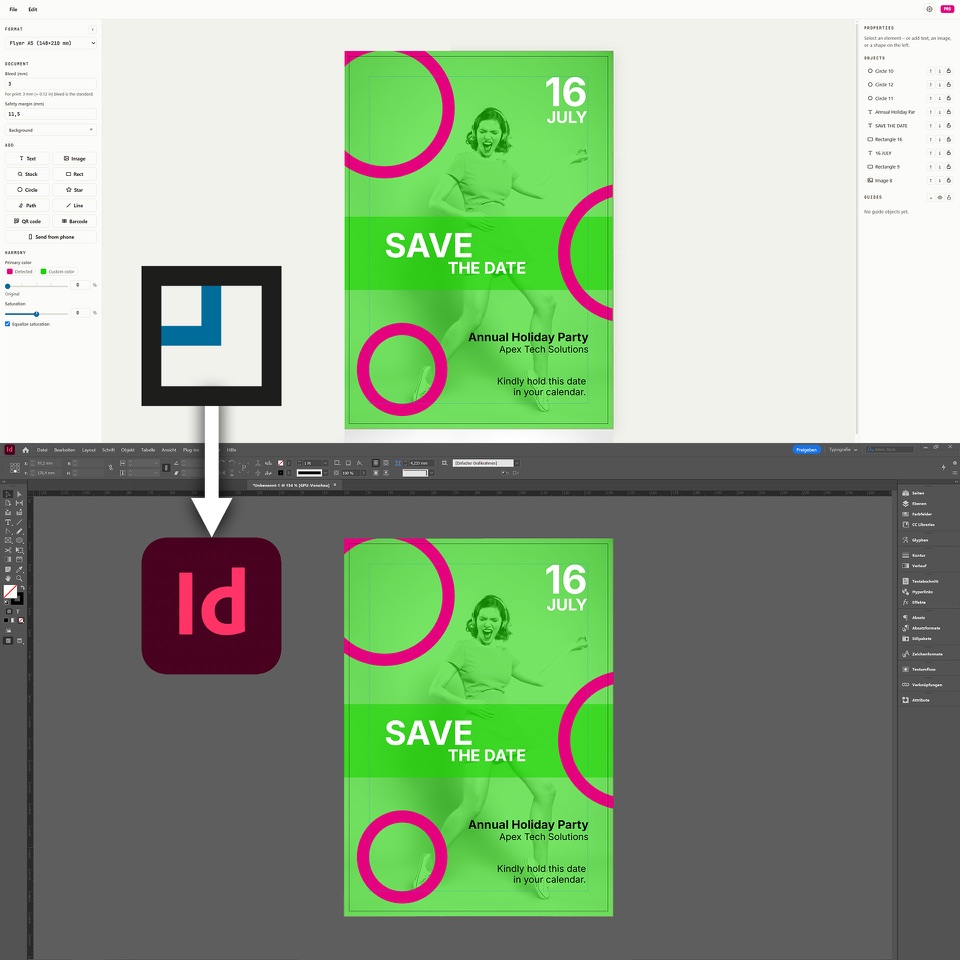Open the Farbfelder panel in InDesign
Viewport: 960px width, 960px height.
[x=917, y=514]
